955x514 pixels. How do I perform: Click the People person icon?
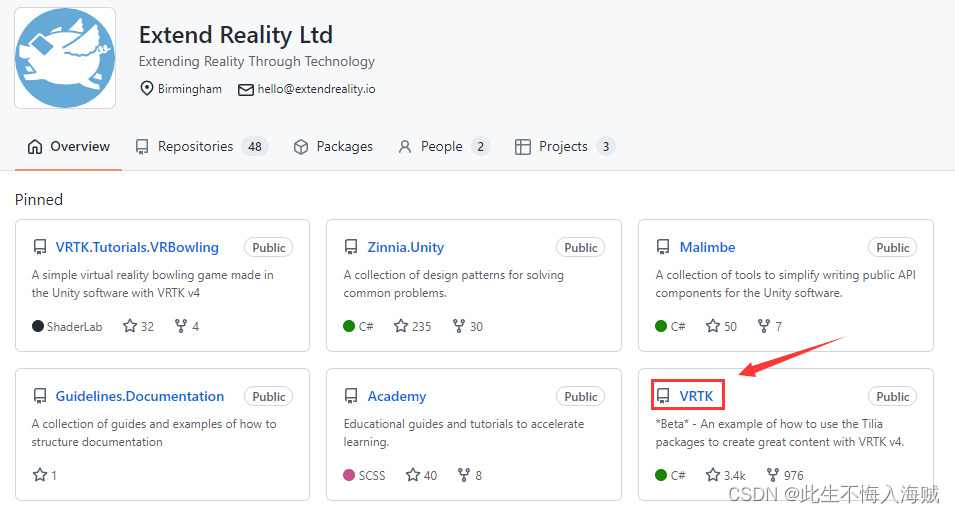click(404, 147)
